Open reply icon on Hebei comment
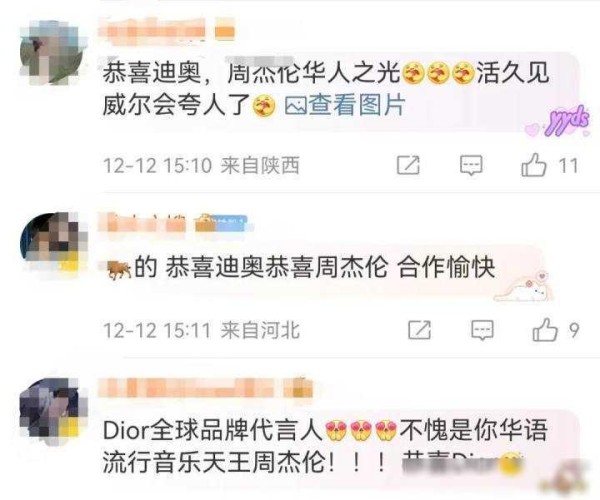This screenshot has height=500, width=600. pyautogui.click(x=482, y=330)
